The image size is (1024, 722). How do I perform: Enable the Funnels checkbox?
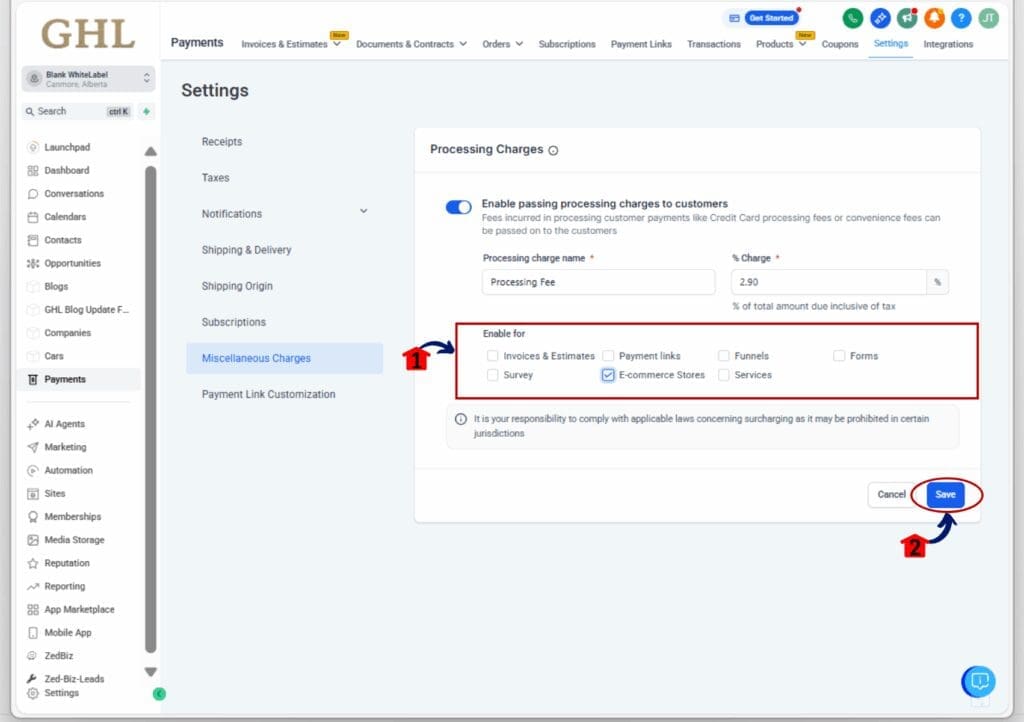tap(723, 356)
